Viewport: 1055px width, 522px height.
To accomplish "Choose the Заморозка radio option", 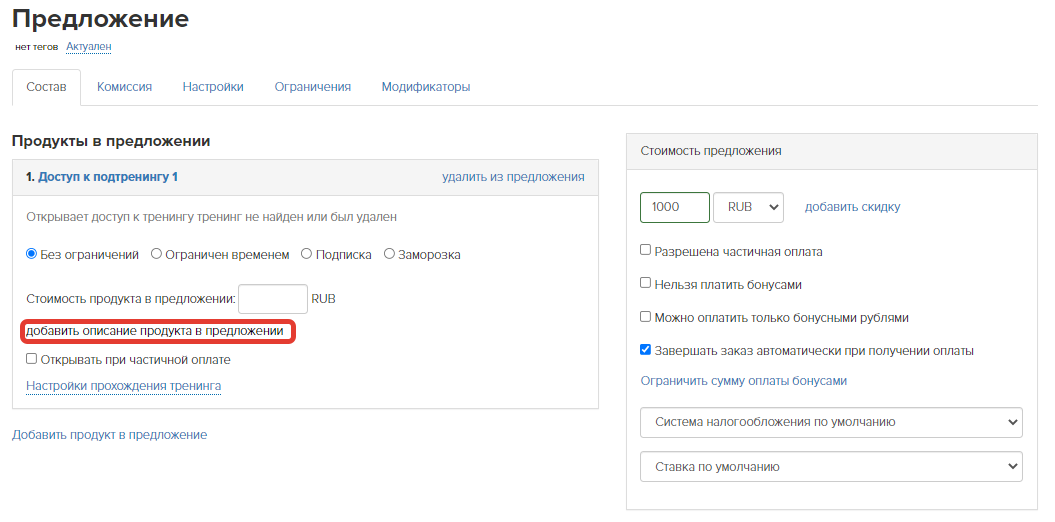I will click(389, 254).
